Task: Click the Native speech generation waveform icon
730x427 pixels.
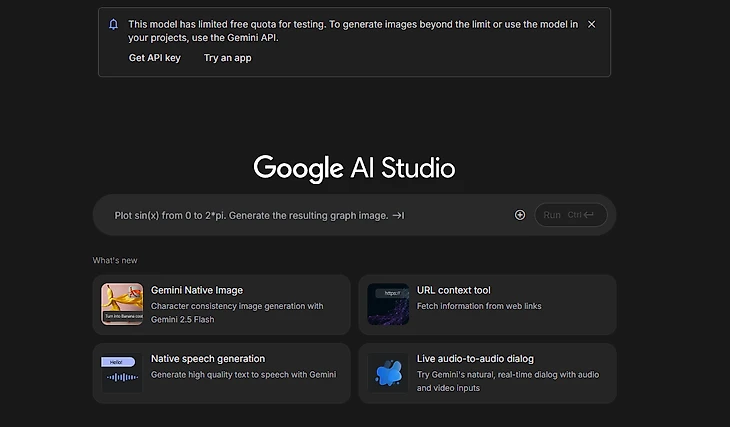Action: [122, 373]
